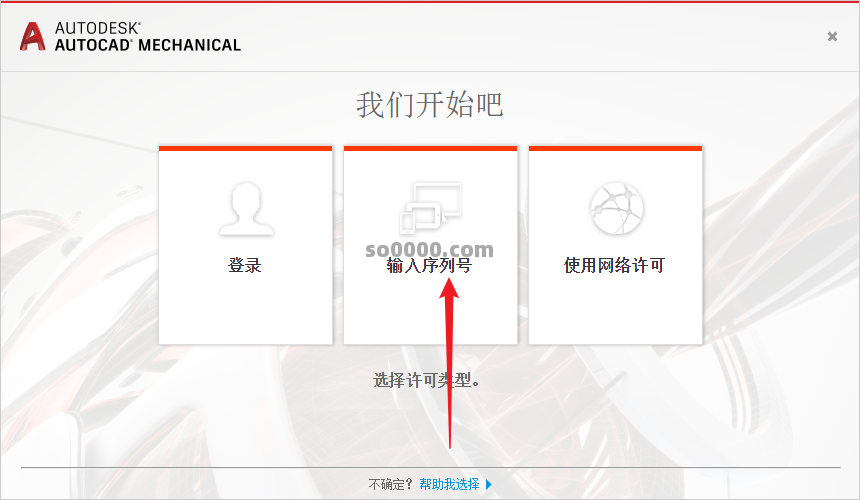Click the AUTODESK wordmark in the header
Screen dimensions: 860x500
point(98,29)
